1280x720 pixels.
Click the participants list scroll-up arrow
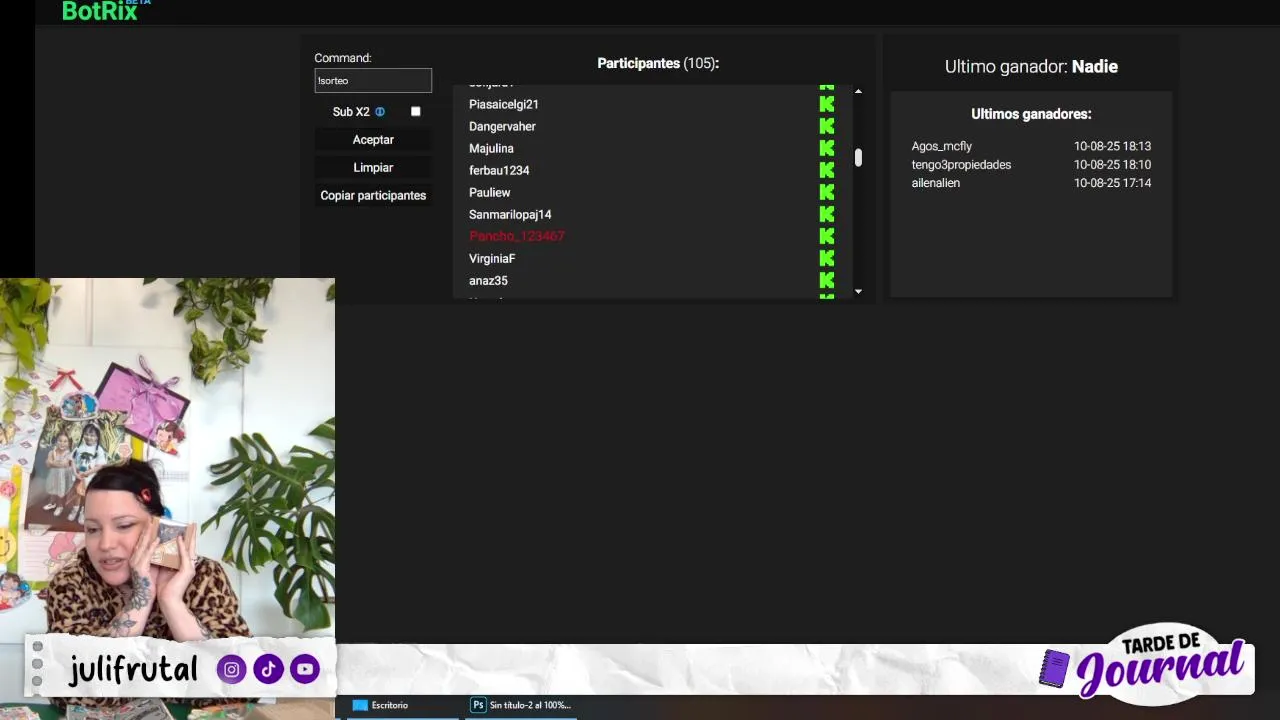(x=858, y=92)
